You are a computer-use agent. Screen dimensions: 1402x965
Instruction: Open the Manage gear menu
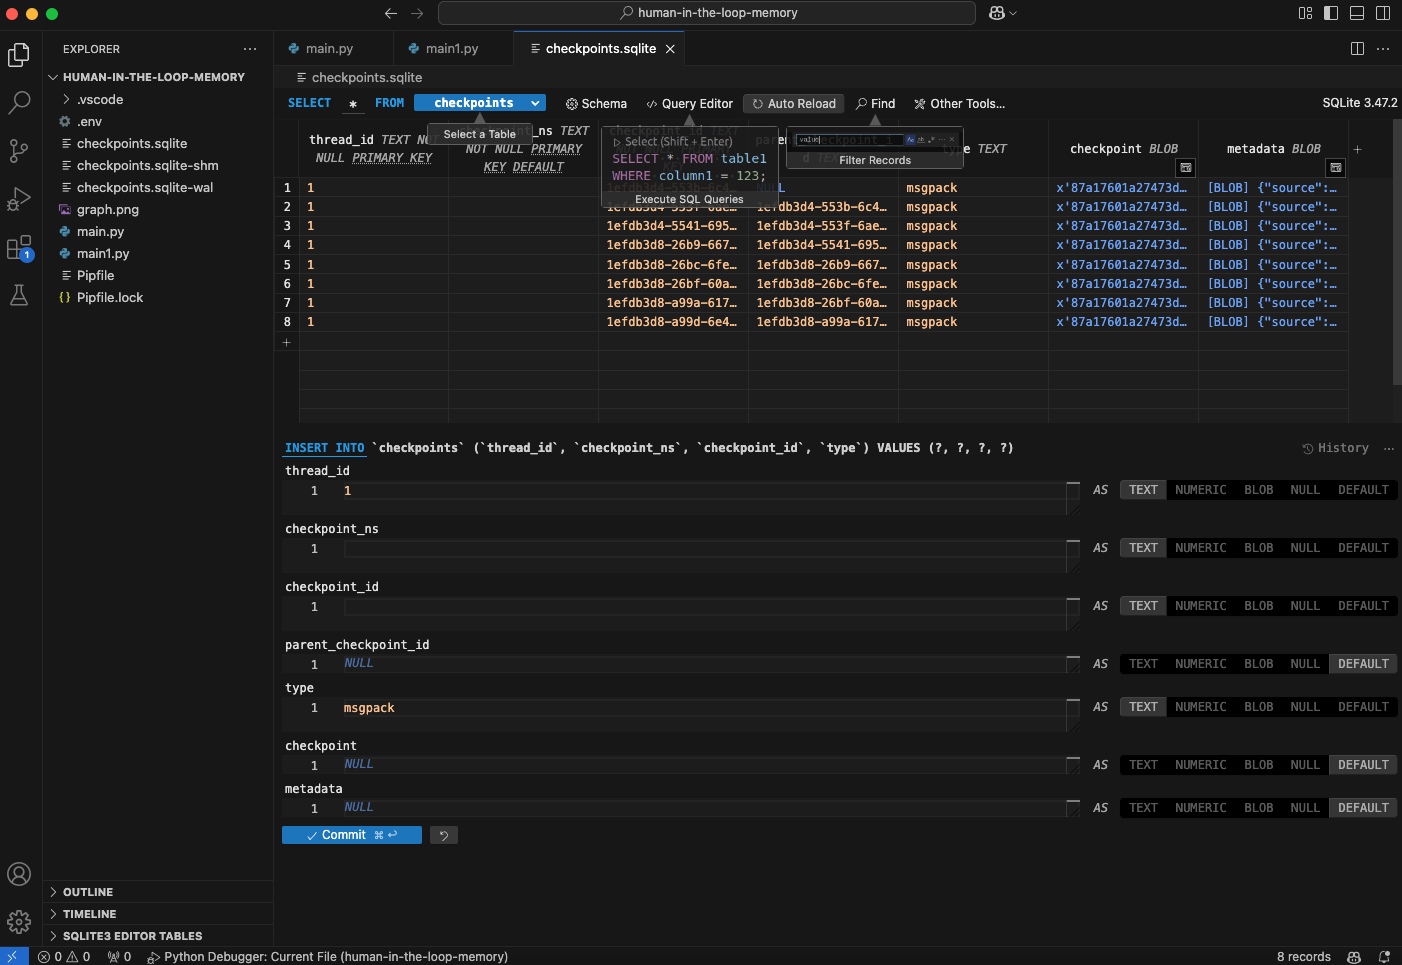pos(19,922)
